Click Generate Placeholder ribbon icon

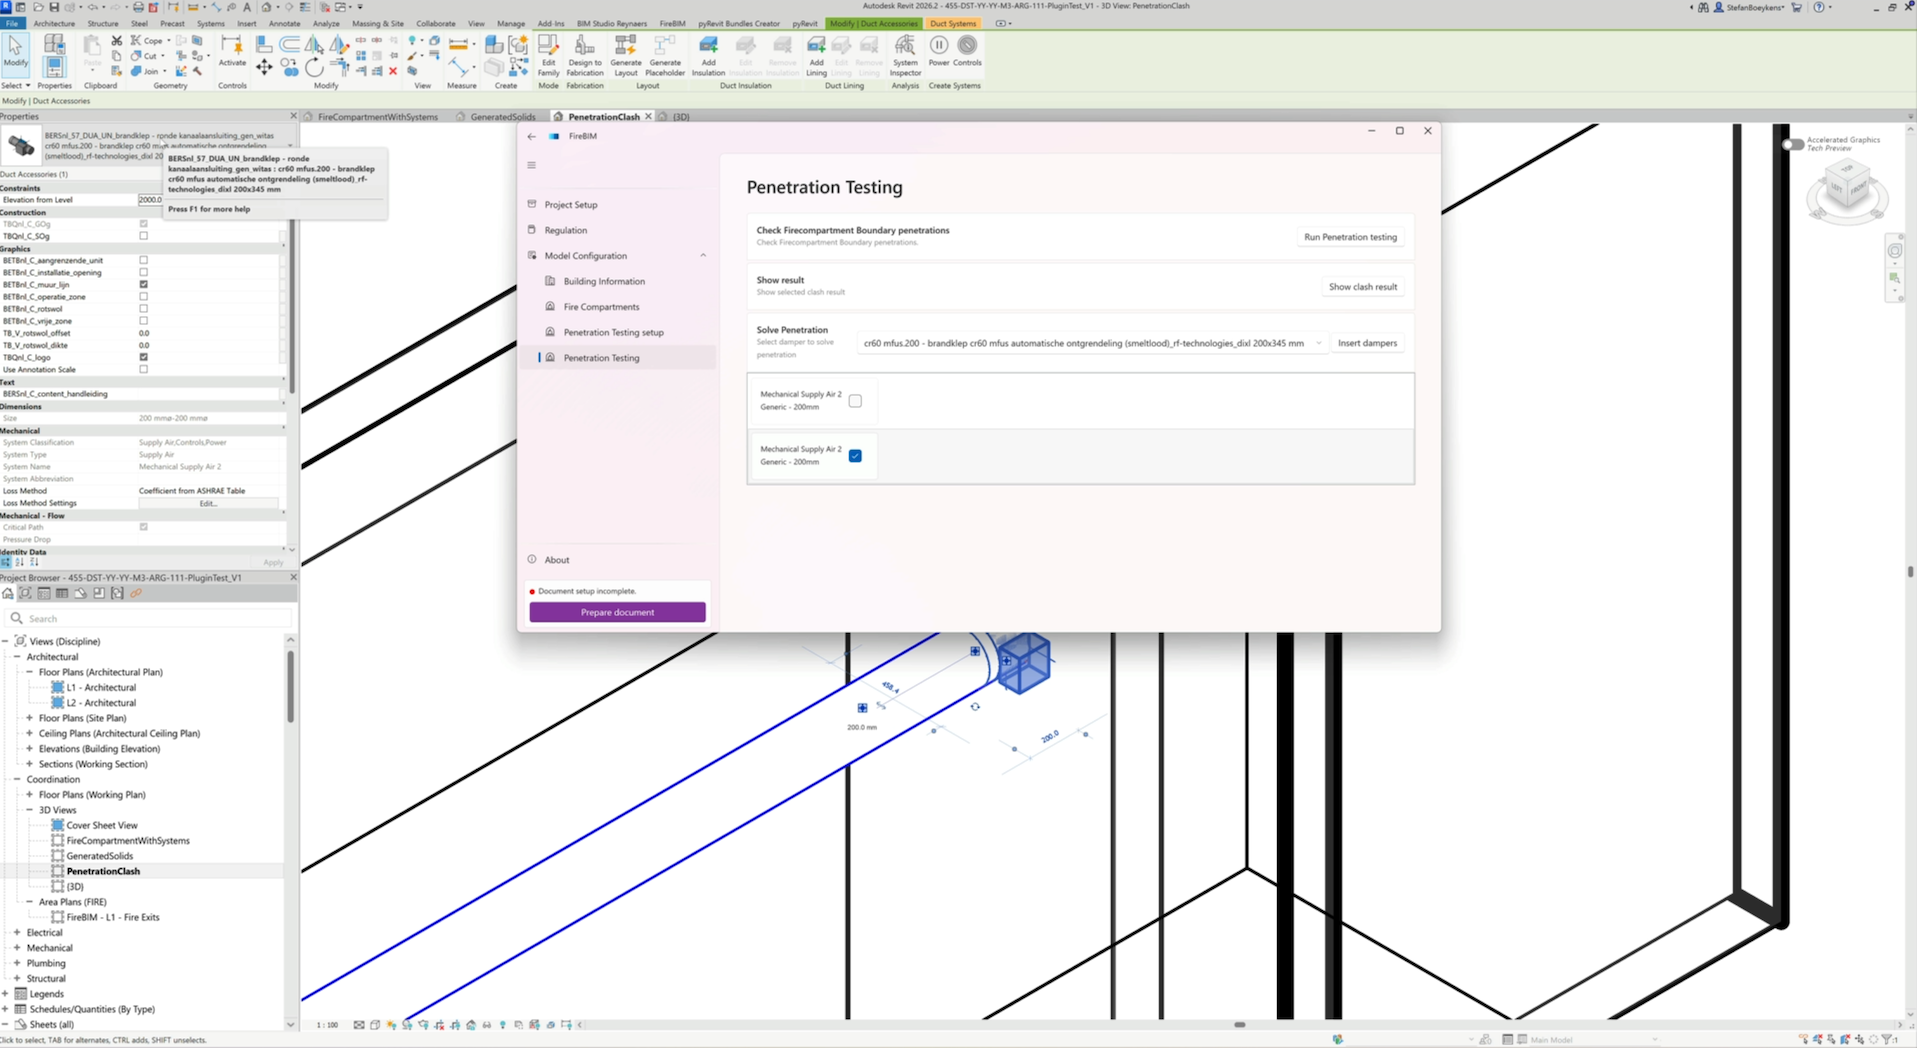click(665, 55)
